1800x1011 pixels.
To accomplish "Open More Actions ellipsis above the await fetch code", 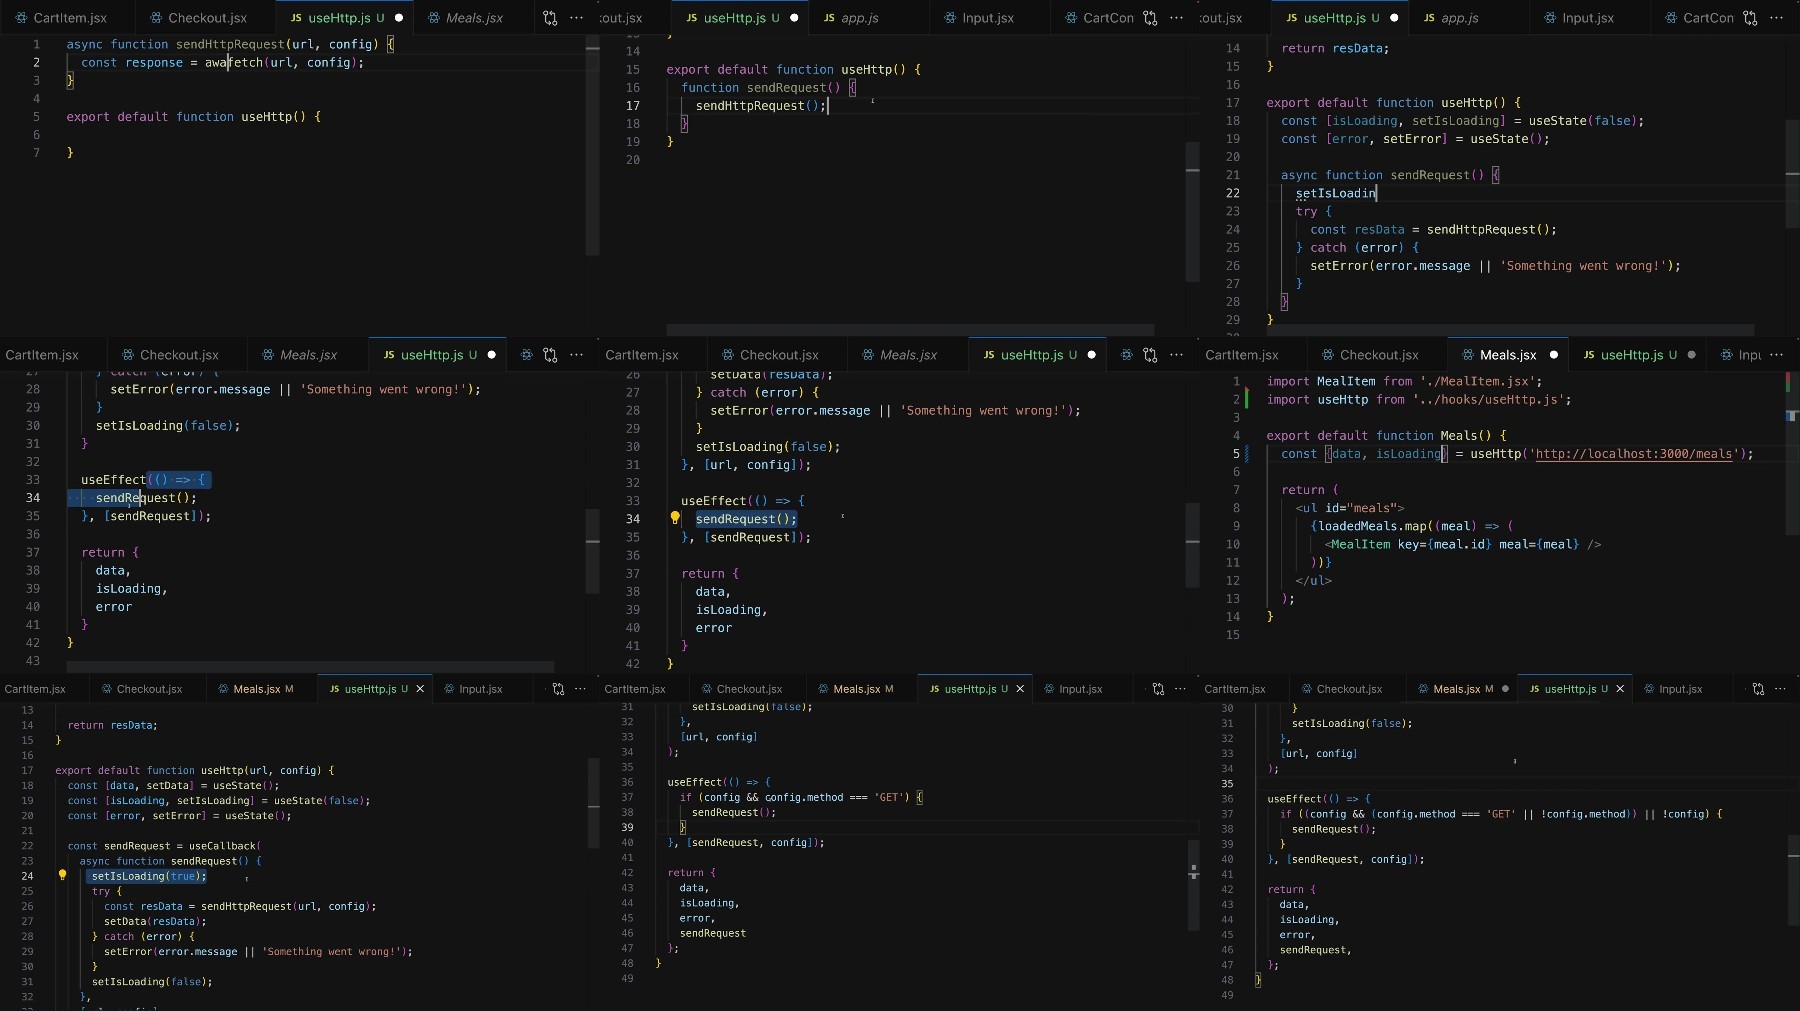I will (577, 18).
